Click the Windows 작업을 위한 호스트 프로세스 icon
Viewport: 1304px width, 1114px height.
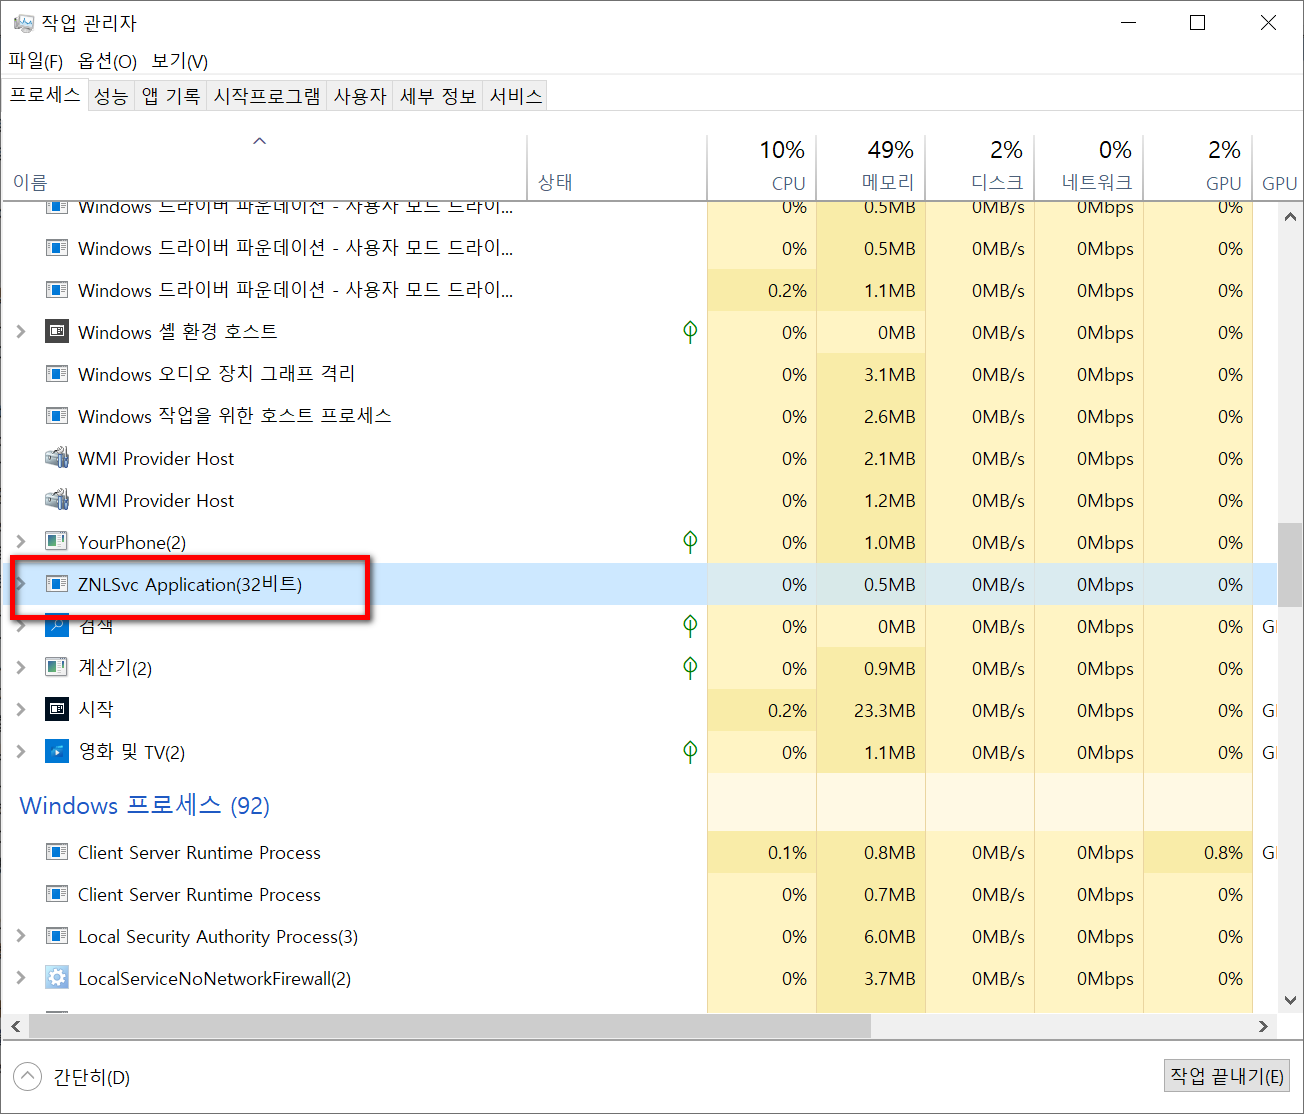click(57, 415)
